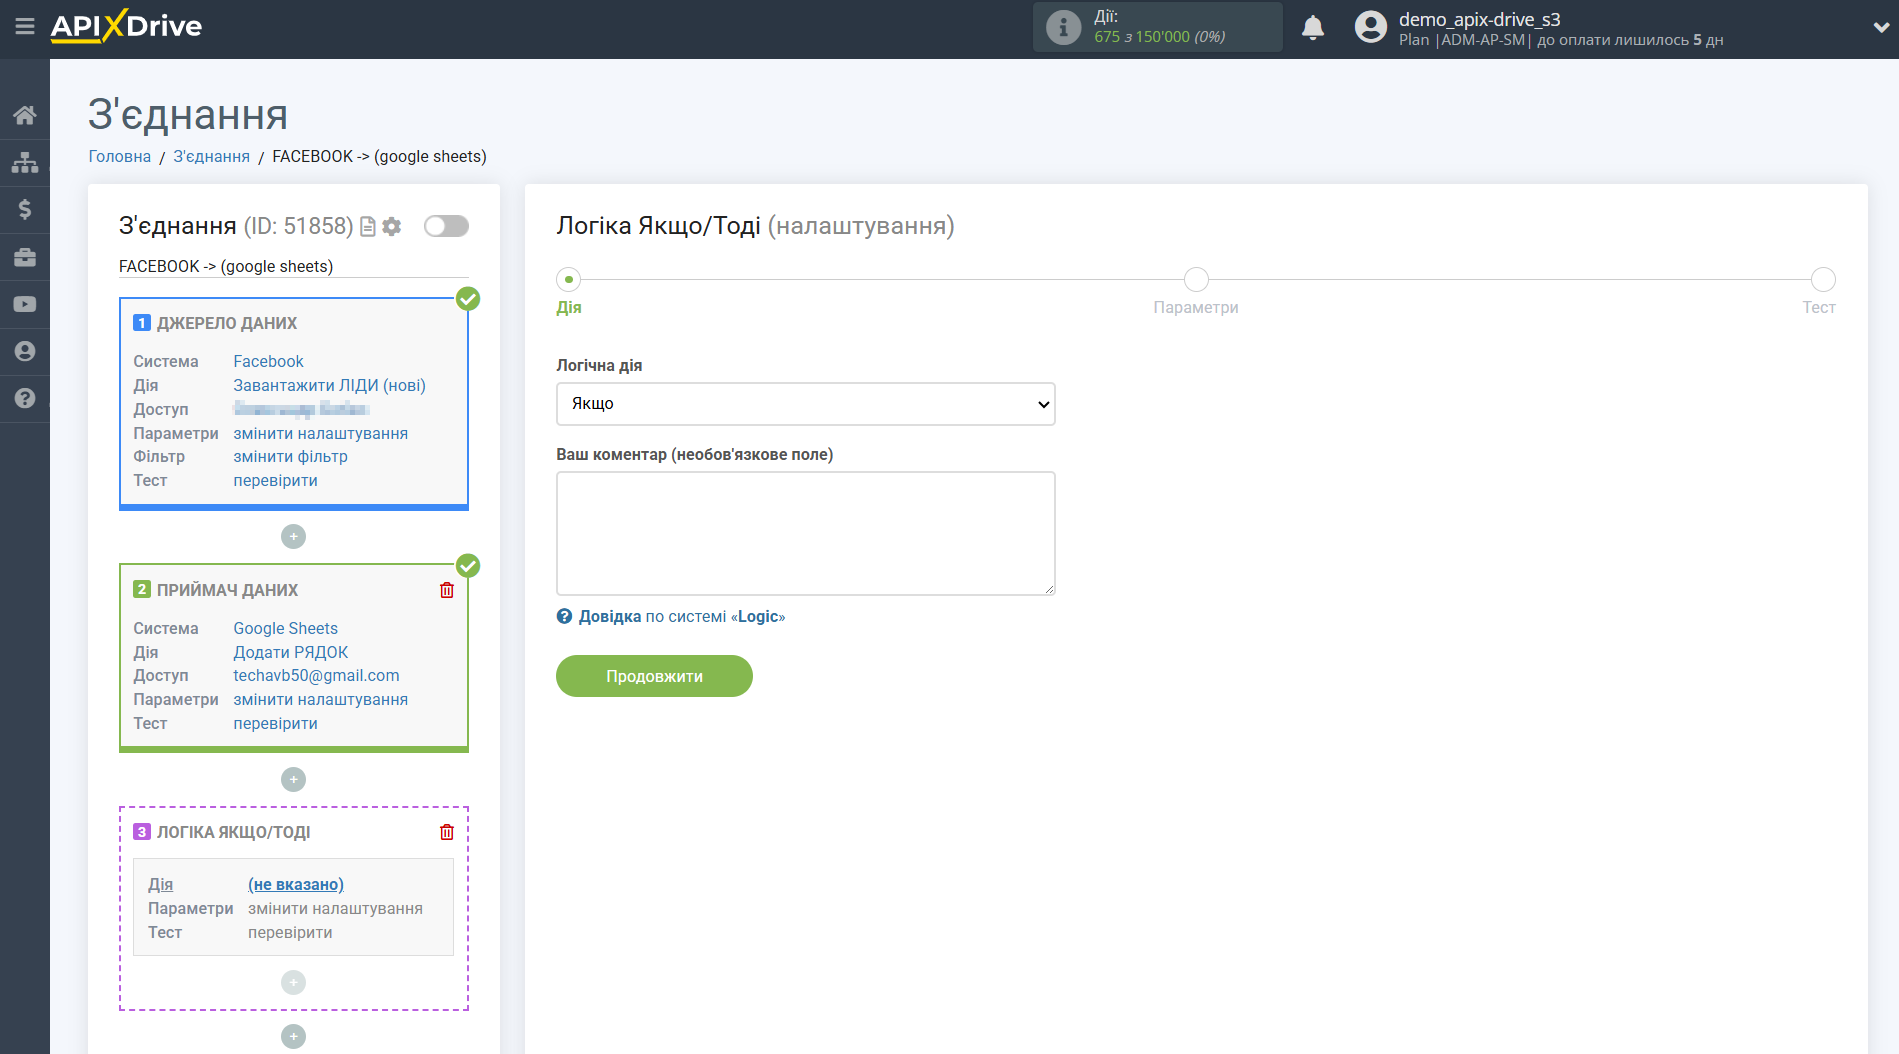Click змінити налаштування in the ЛОГІКА ЯКЩО/ТОДІ block

(335, 908)
